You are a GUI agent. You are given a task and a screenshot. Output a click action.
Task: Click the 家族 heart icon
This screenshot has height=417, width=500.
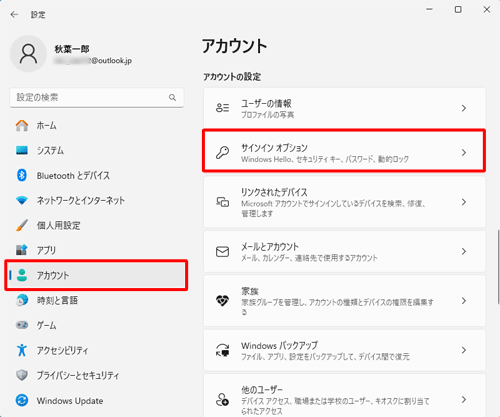(x=222, y=301)
